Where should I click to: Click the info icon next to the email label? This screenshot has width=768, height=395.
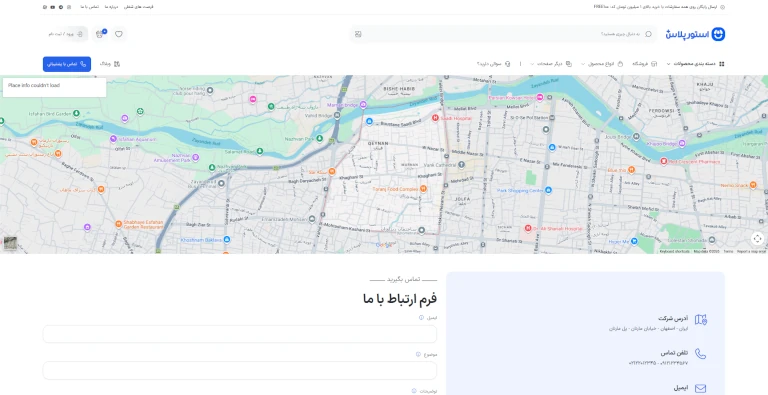[421, 318]
